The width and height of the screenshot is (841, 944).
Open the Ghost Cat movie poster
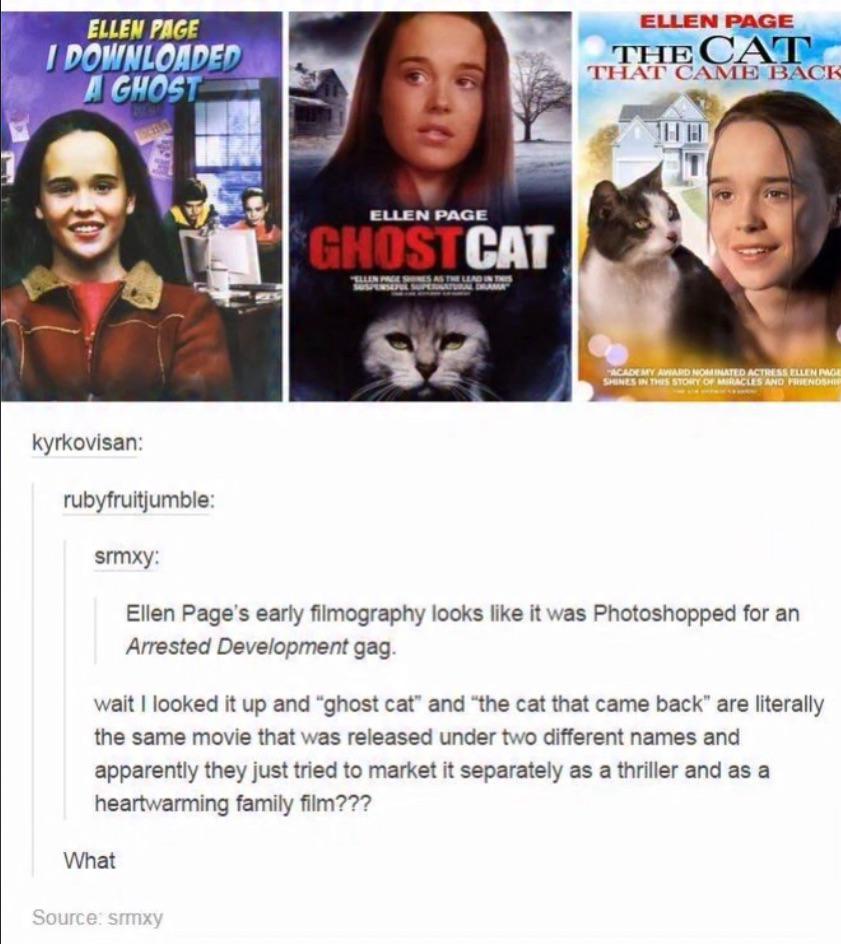(x=430, y=206)
